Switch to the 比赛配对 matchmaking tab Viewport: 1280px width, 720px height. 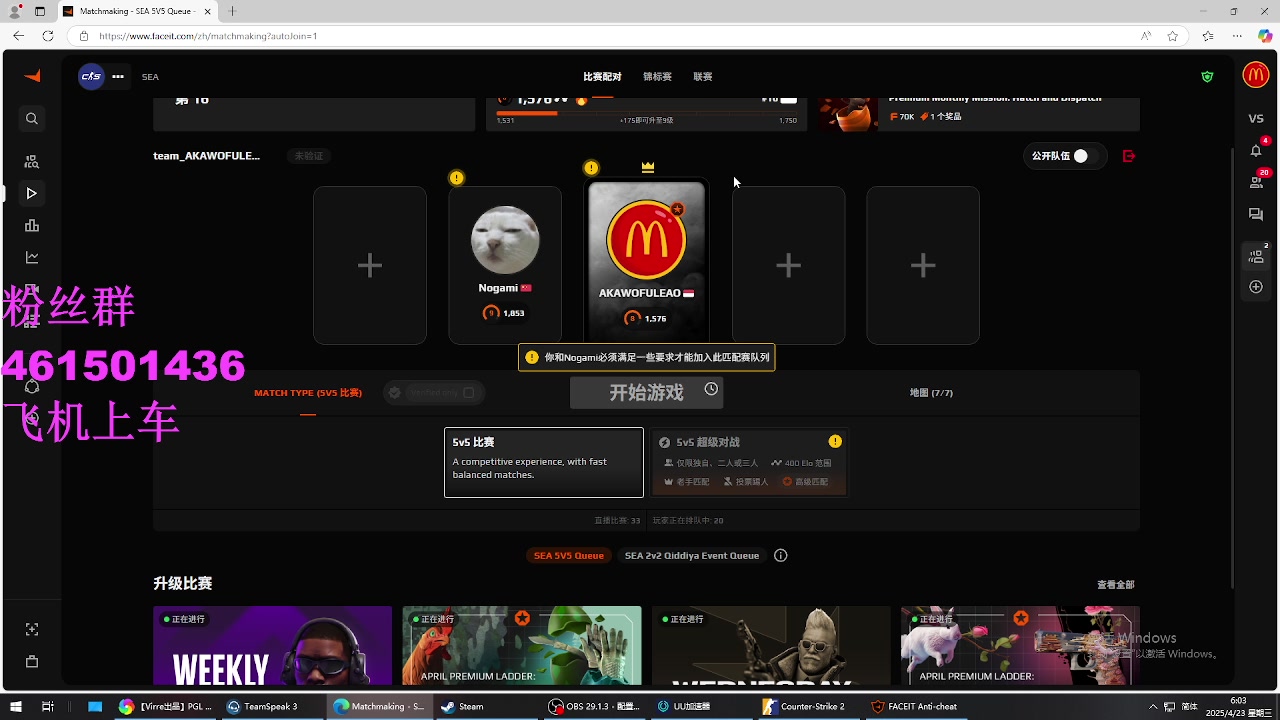pyautogui.click(x=602, y=77)
